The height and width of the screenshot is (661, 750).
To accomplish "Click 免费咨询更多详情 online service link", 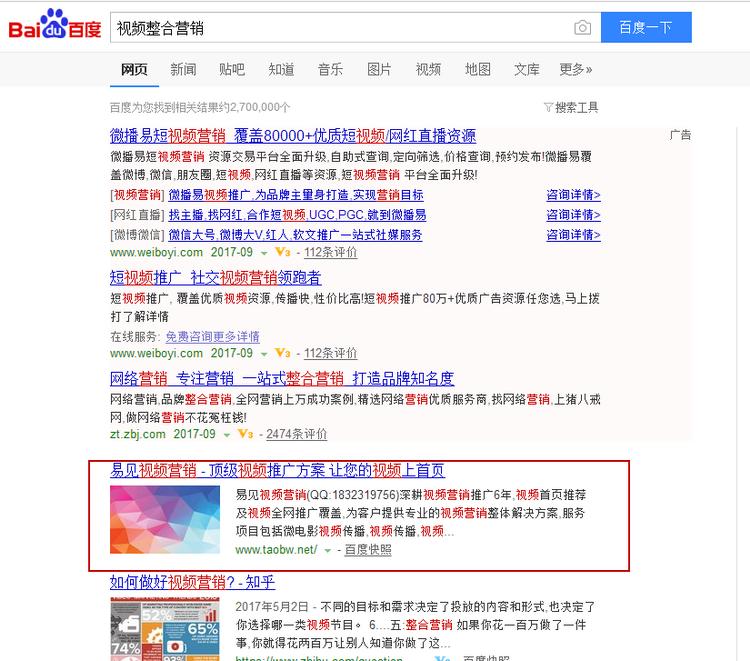I will click(212, 337).
